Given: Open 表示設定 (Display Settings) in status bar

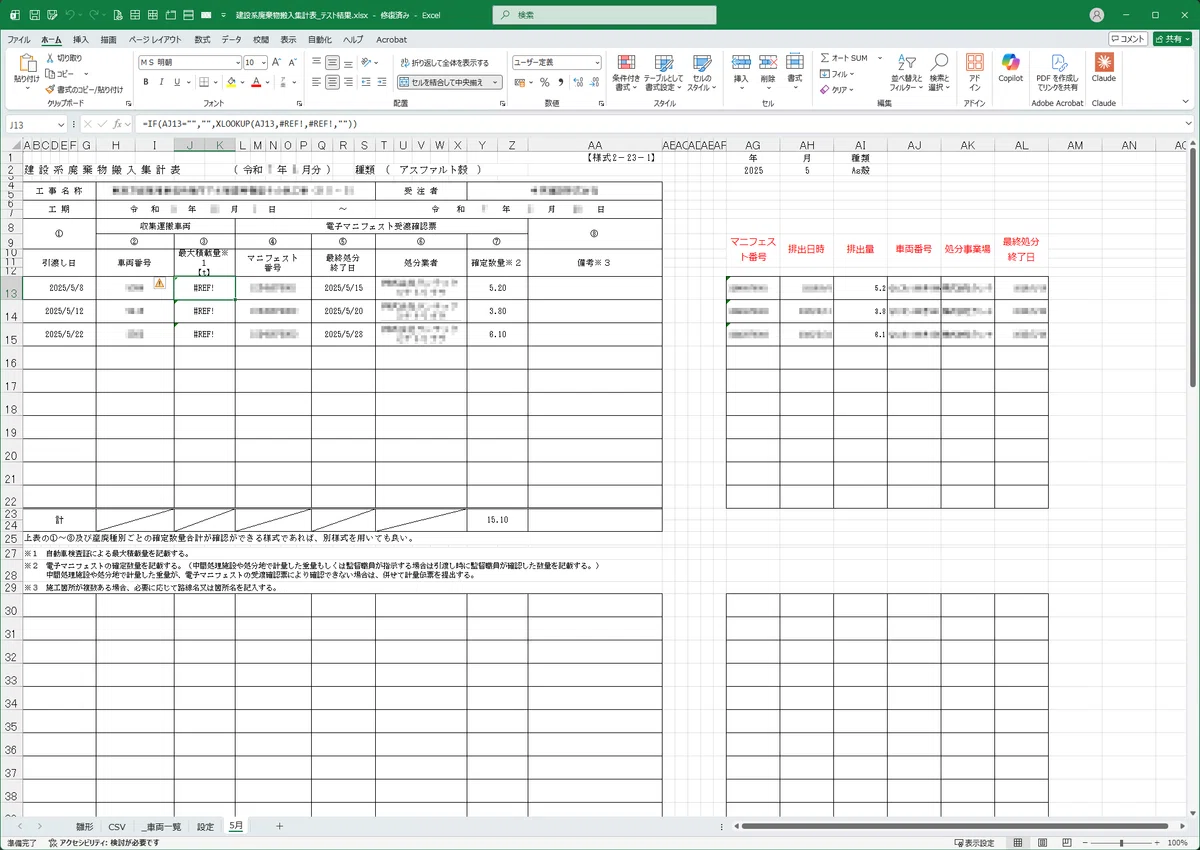Looking at the screenshot, I should pyautogui.click(x=973, y=843).
